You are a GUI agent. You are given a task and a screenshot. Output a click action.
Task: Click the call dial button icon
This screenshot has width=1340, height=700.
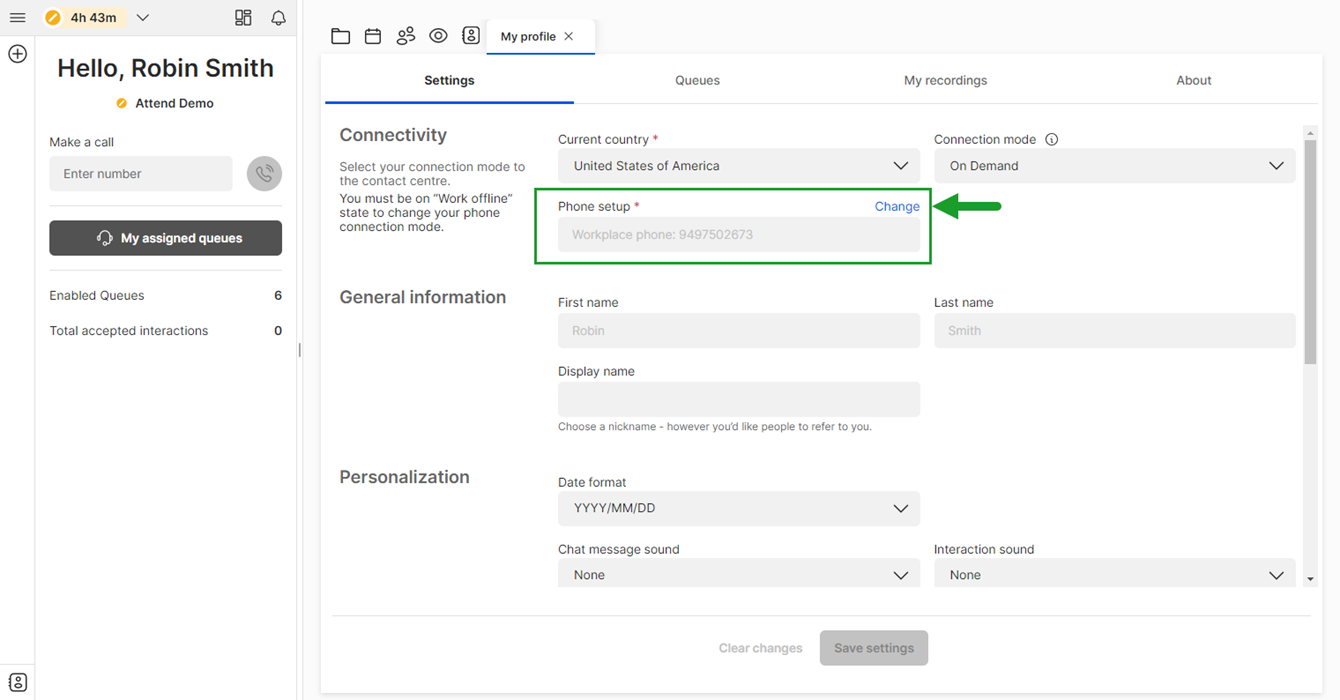pyautogui.click(x=264, y=174)
